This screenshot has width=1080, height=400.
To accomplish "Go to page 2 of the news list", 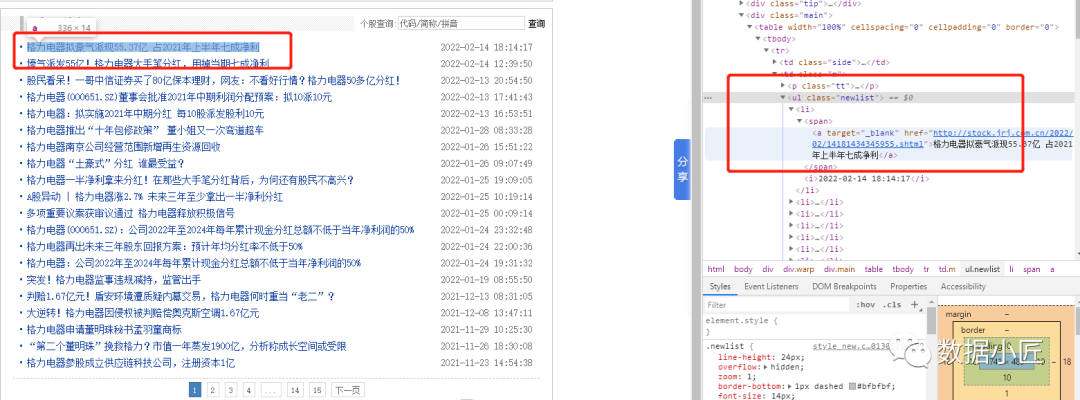I will tap(212, 390).
